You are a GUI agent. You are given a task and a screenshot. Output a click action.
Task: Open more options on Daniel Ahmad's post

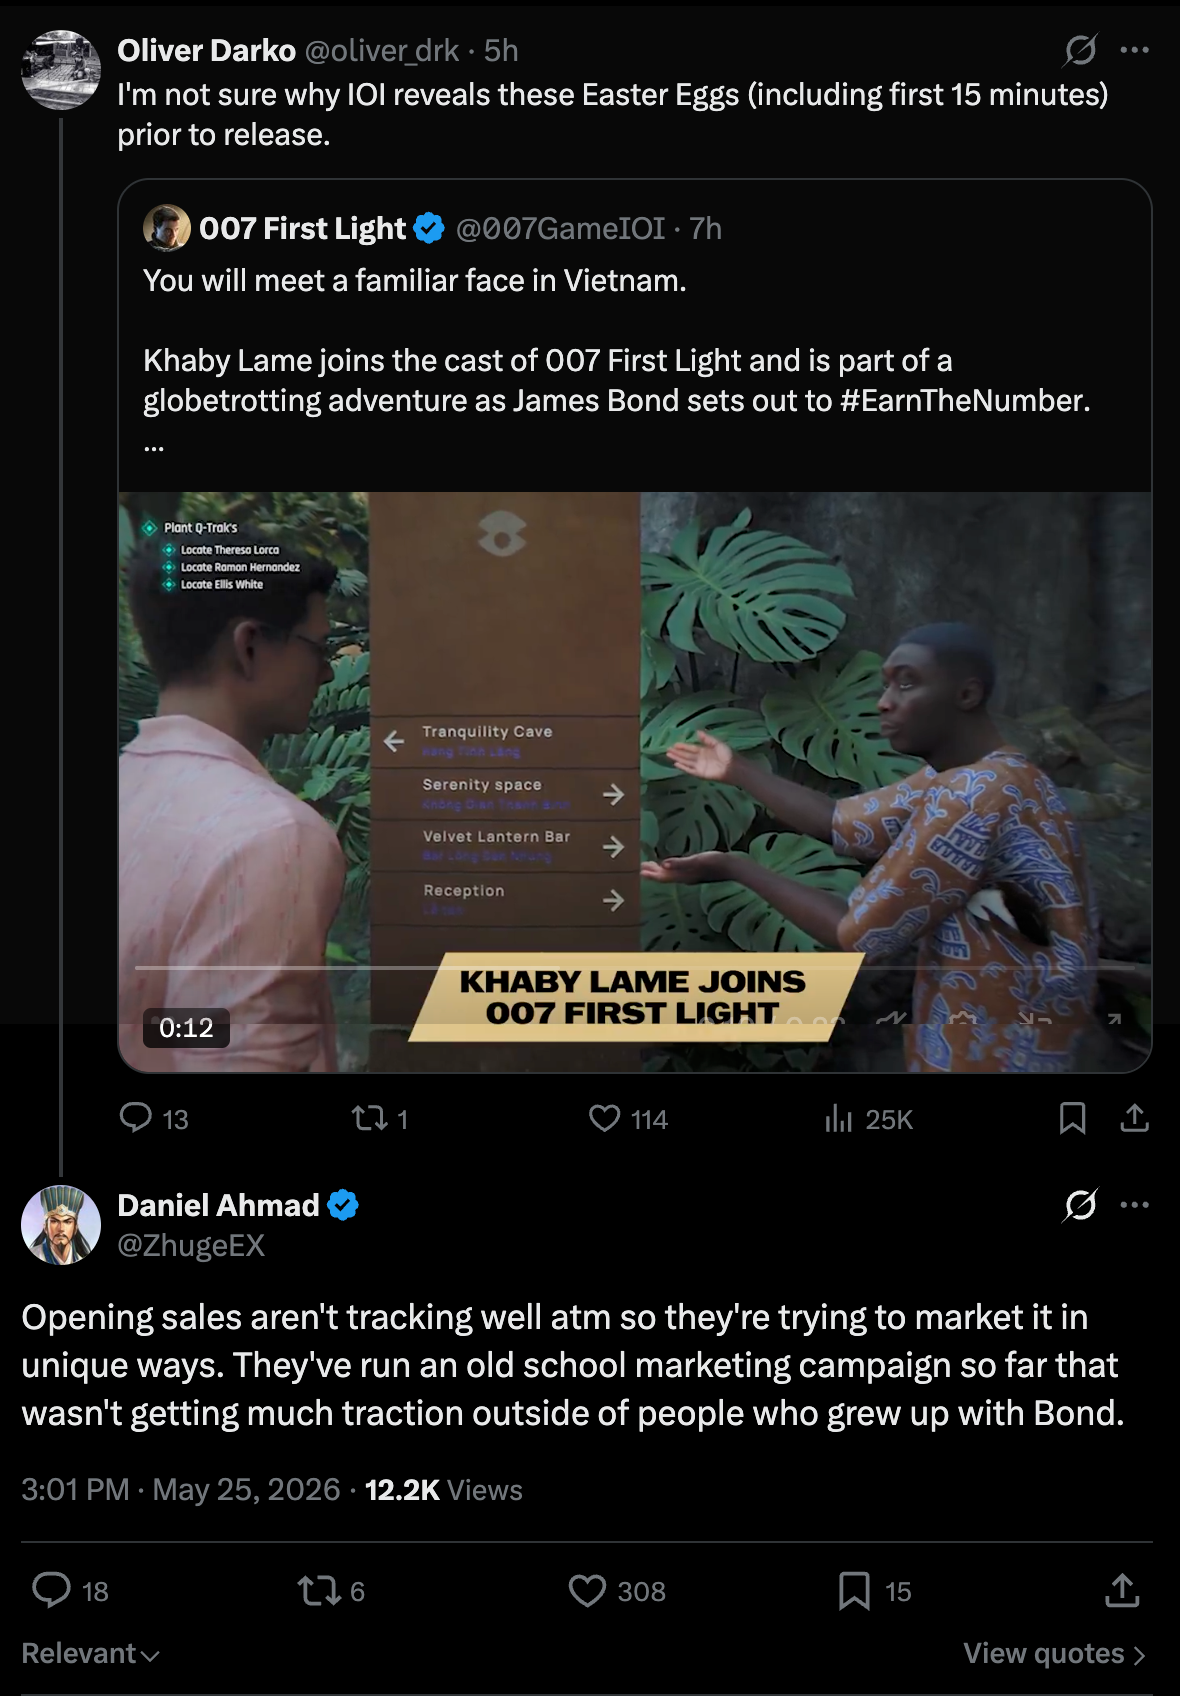tap(1134, 1205)
